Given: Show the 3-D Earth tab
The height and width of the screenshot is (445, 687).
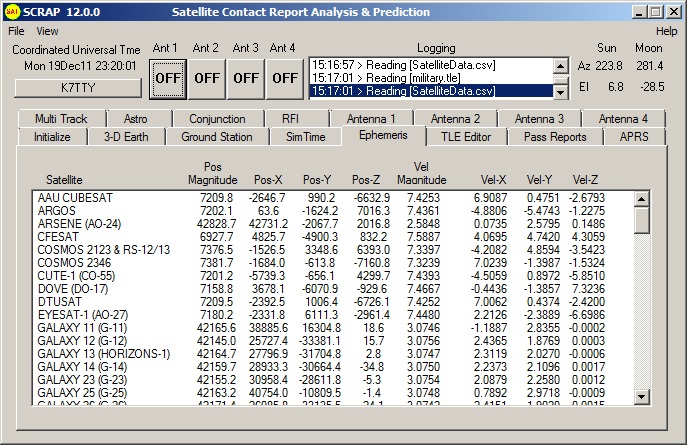Looking at the screenshot, I should [126, 137].
